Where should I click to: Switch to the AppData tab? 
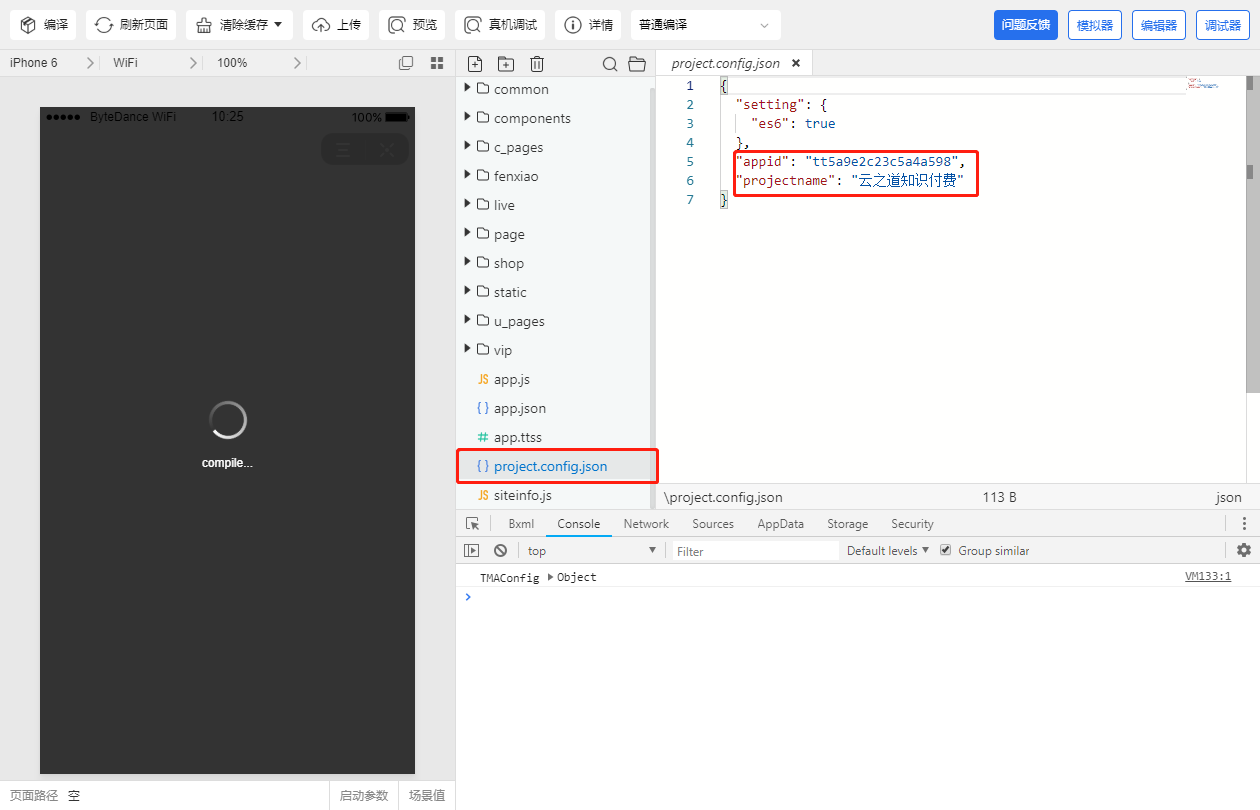tap(780, 524)
